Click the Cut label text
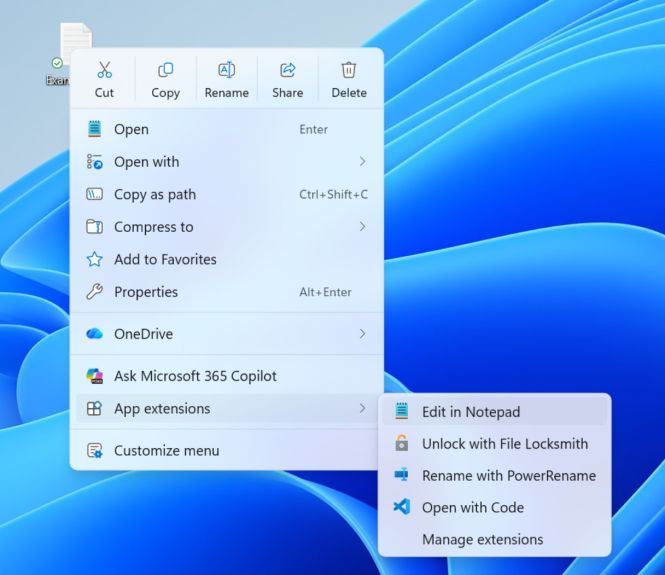 tap(104, 92)
